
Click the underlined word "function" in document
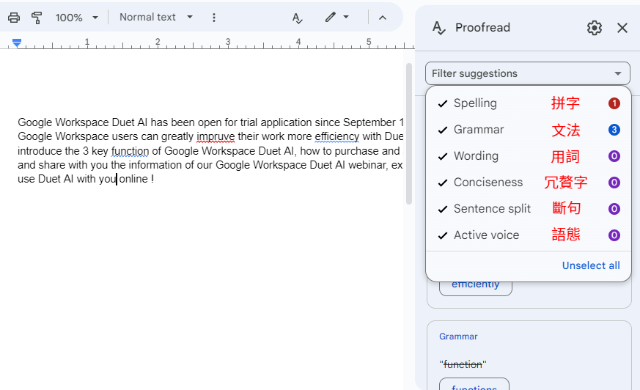click(130, 151)
